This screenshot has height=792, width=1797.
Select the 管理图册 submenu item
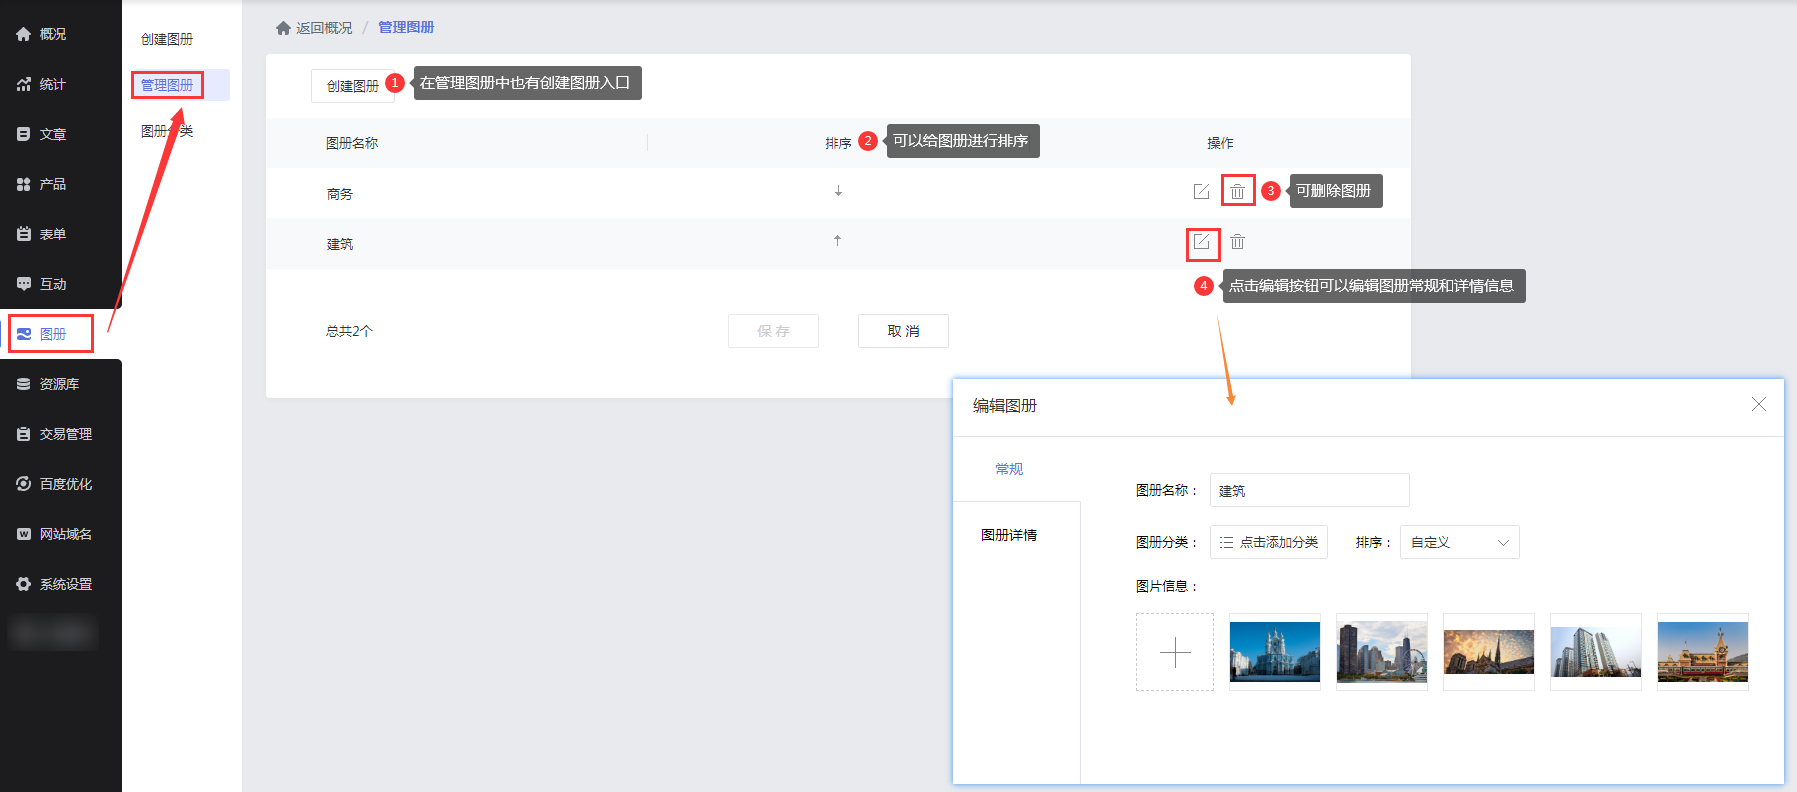(167, 85)
